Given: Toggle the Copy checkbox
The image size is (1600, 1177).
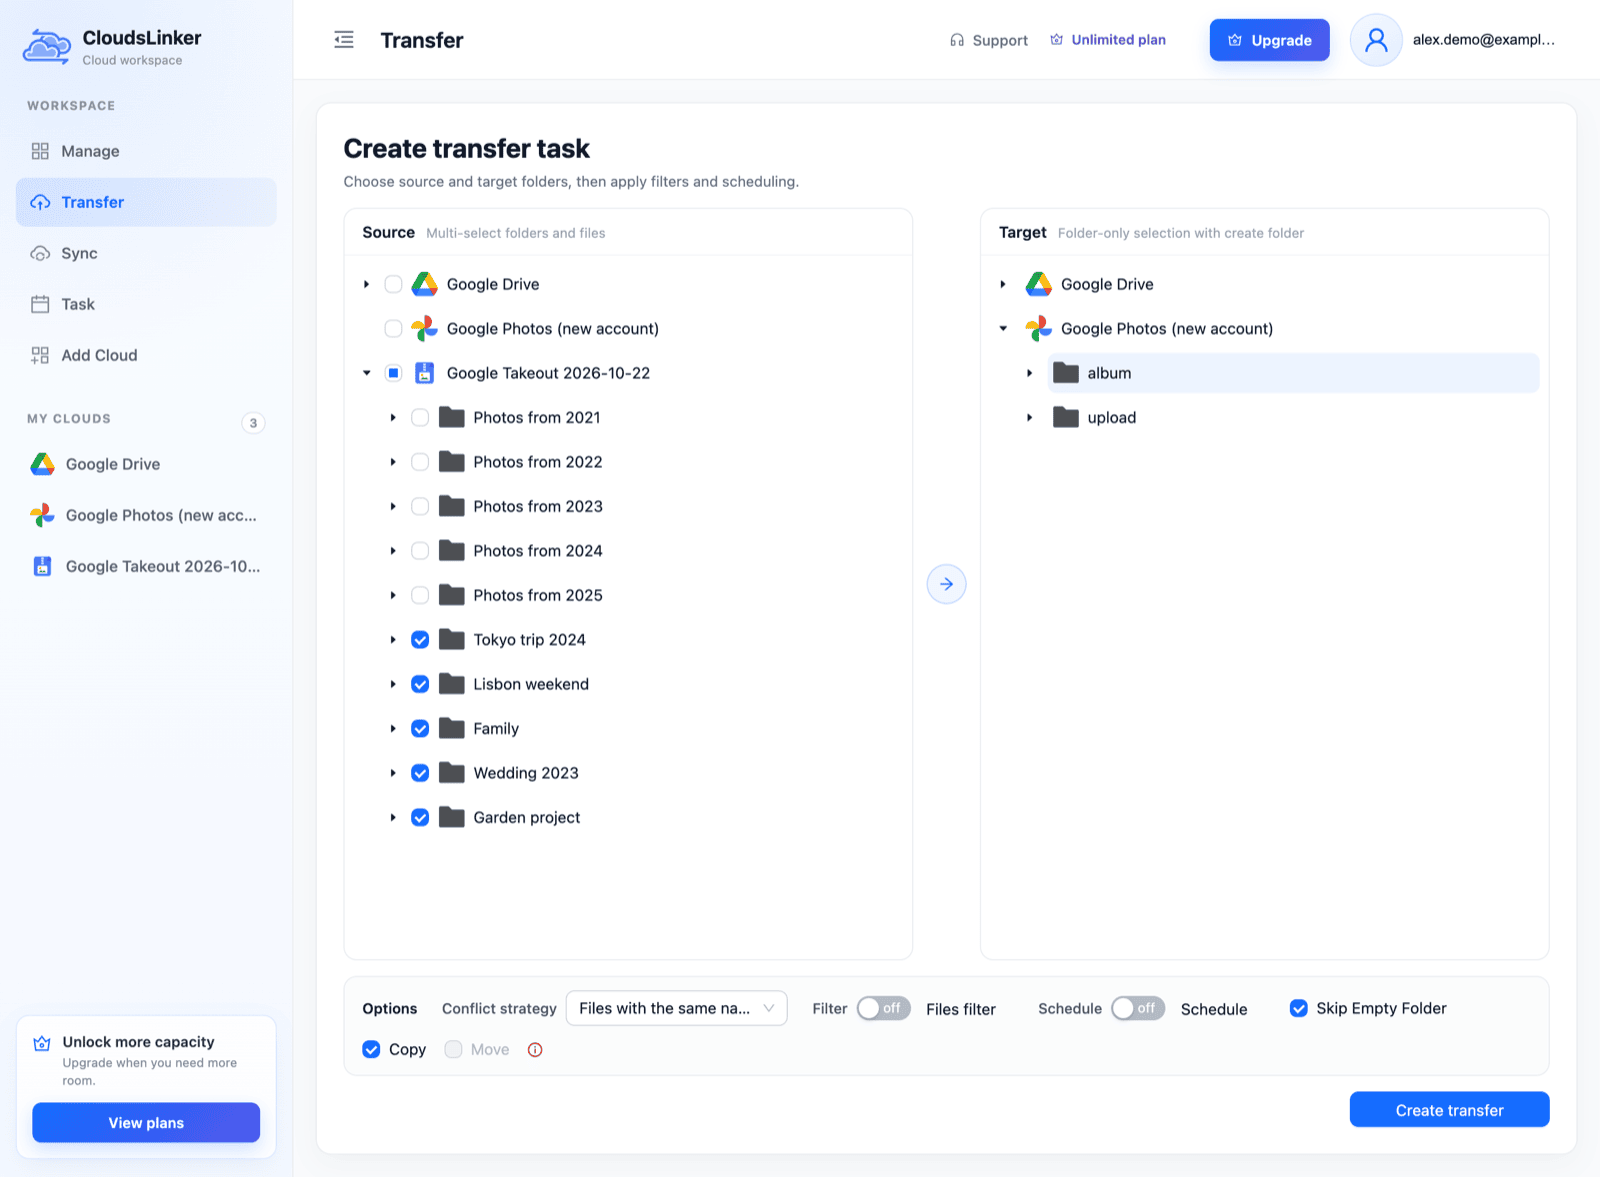Looking at the screenshot, I should pyautogui.click(x=371, y=1049).
